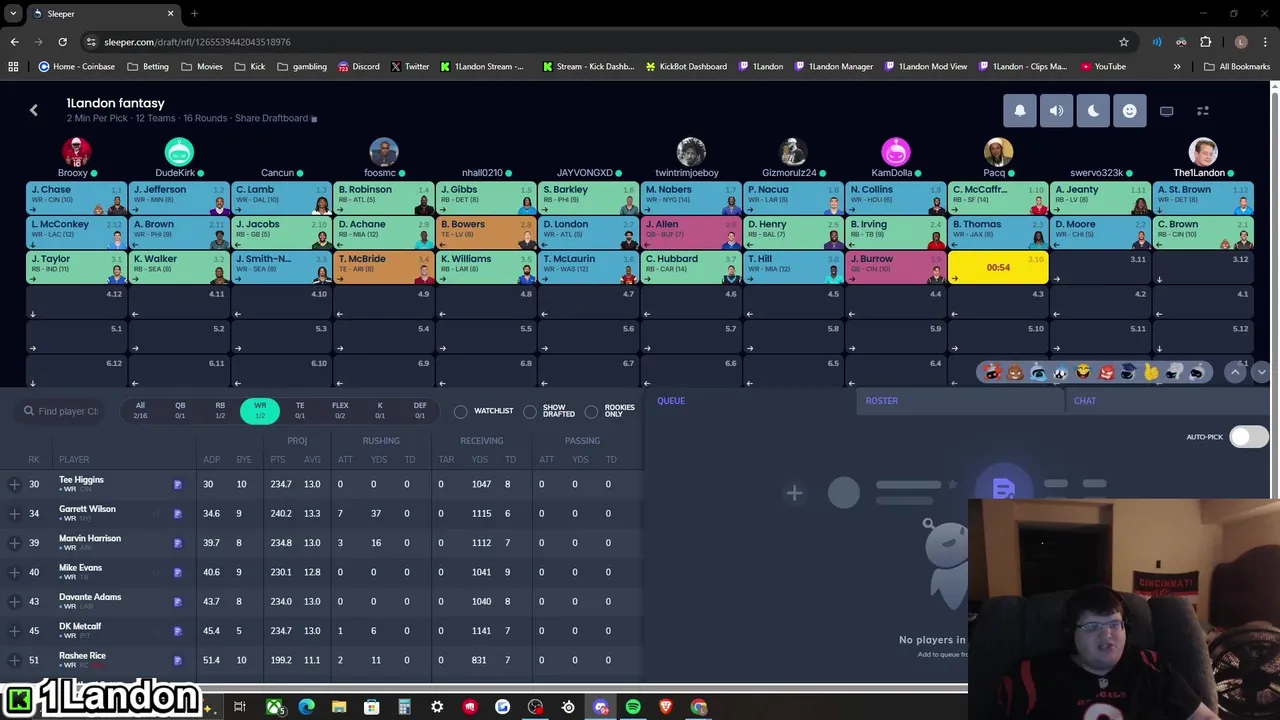Open the Betting bookmarks folder
Viewport: 1280px width, 720px height.
click(148, 67)
